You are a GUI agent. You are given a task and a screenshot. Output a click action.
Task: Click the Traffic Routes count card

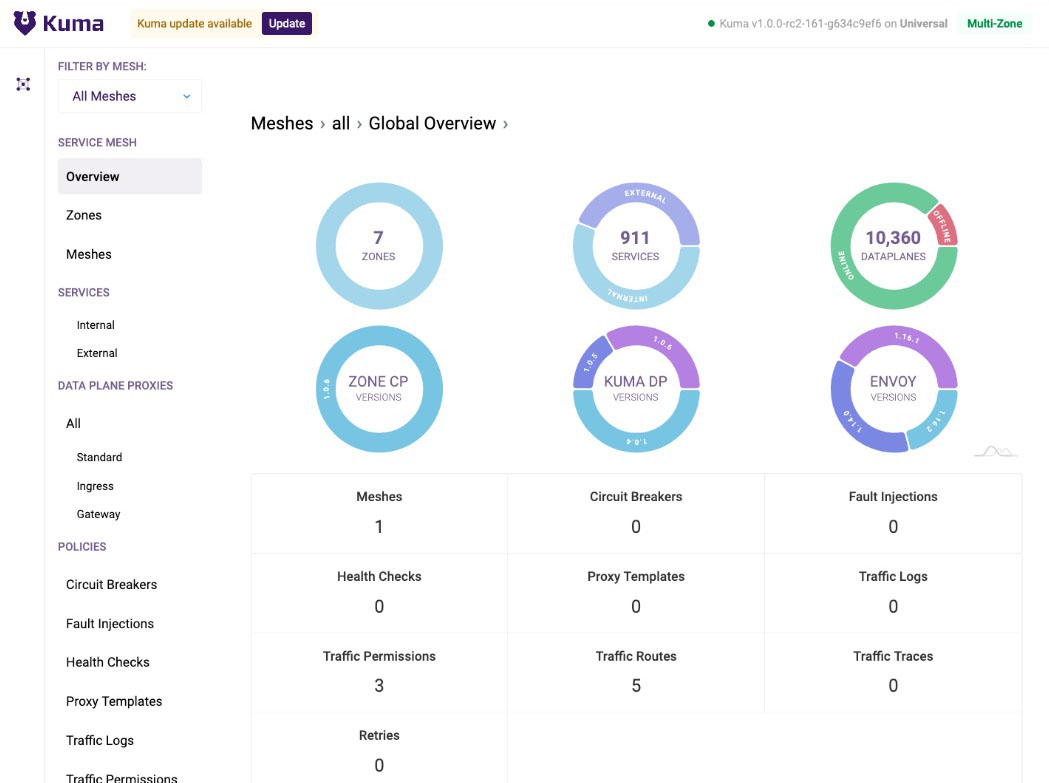coord(636,672)
